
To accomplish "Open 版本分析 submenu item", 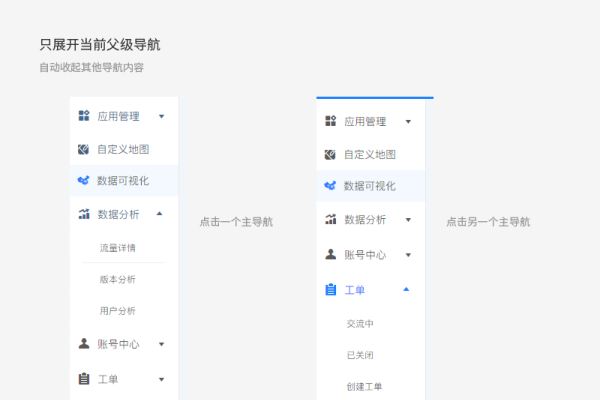I will (x=117, y=279).
